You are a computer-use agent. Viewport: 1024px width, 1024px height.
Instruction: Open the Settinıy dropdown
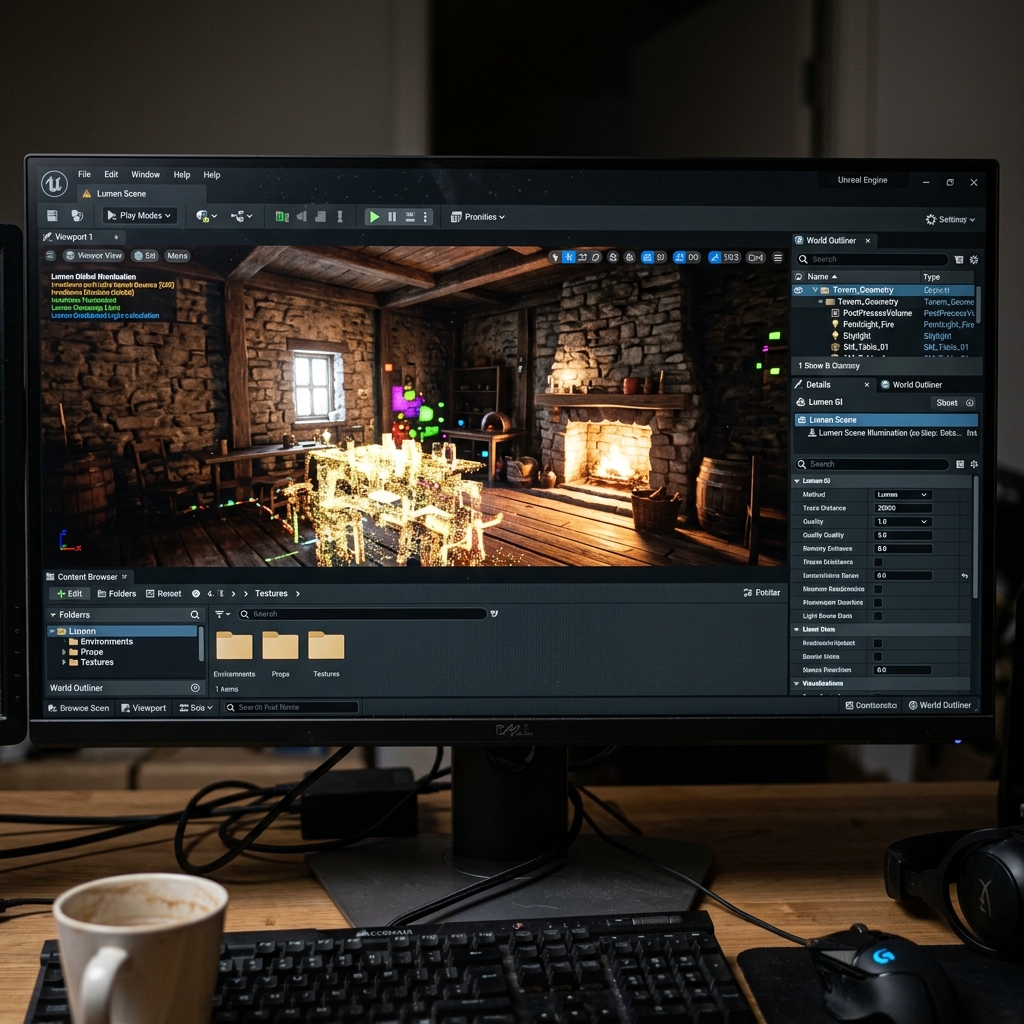point(950,219)
